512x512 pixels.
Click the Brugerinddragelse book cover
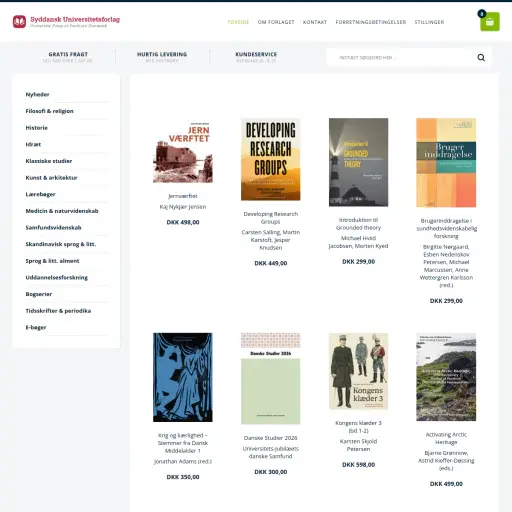pos(446,163)
